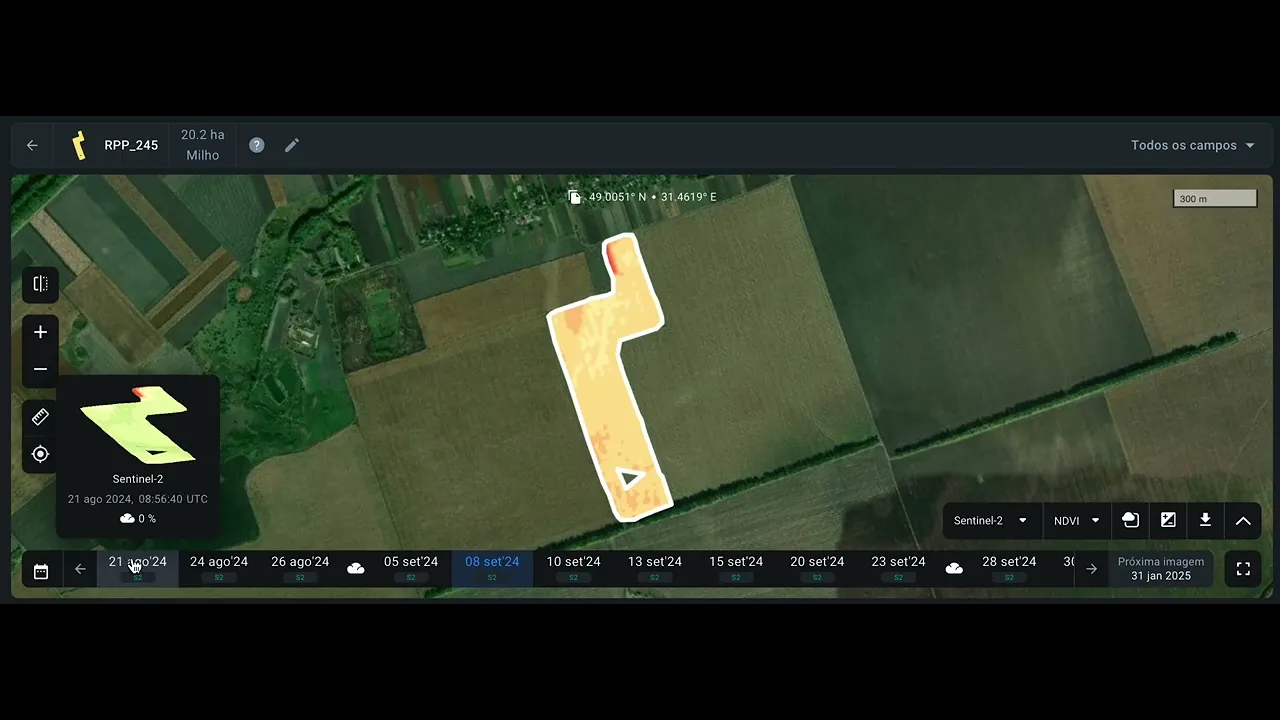Toggle the contrast exposure icon
Screen dimensions: 1280x720
coord(1168,520)
